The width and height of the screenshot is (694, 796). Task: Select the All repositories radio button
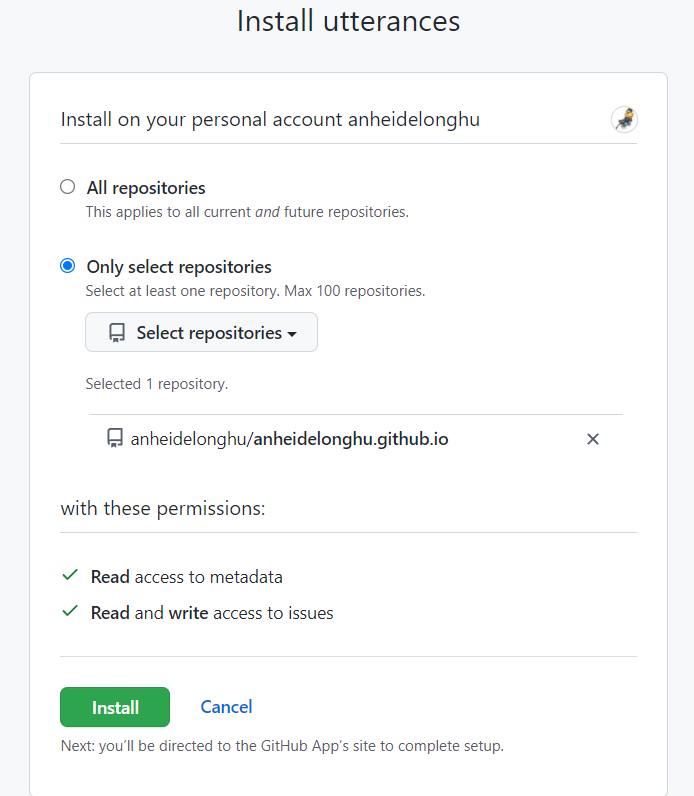[68, 187]
